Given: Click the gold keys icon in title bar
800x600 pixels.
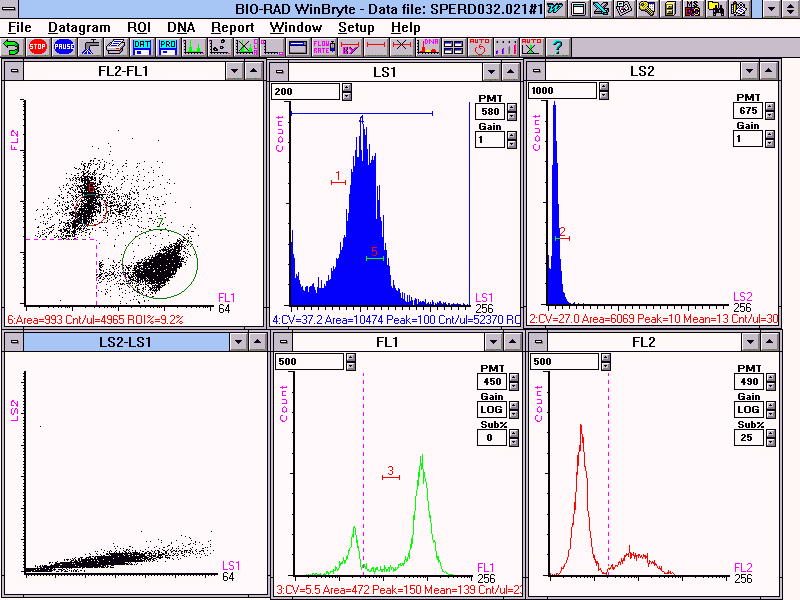Looking at the screenshot, I should (647, 9).
